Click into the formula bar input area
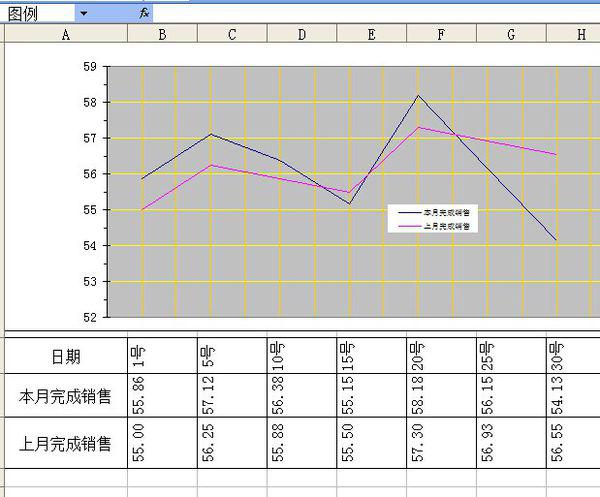 click(x=370, y=12)
